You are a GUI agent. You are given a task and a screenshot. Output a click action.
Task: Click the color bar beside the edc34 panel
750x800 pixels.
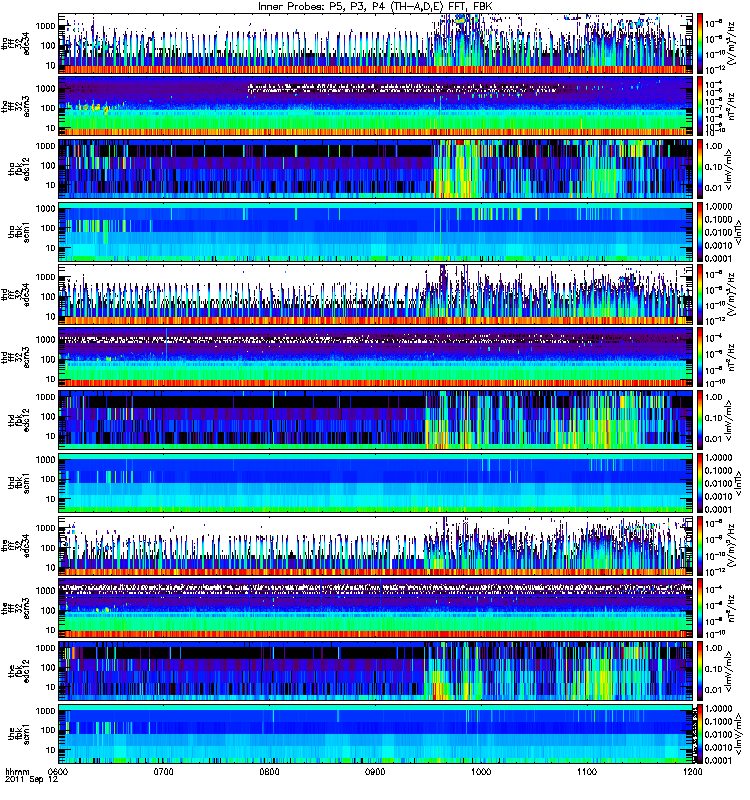point(700,546)
